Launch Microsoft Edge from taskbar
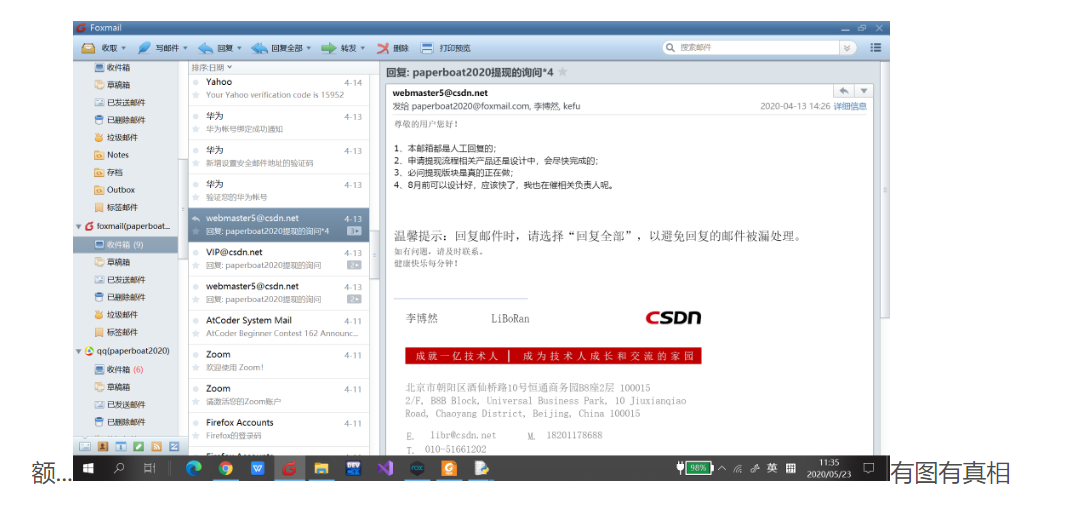 click(194, 469)
